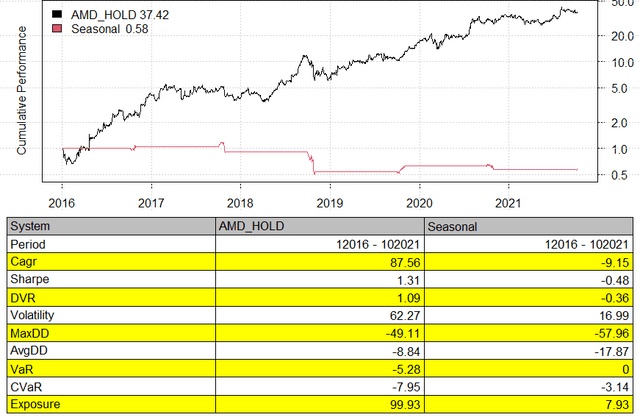Viewport: 640px width, 420px height.
Task: Click the 2020 x-axis label
Action: click(419, 203)
